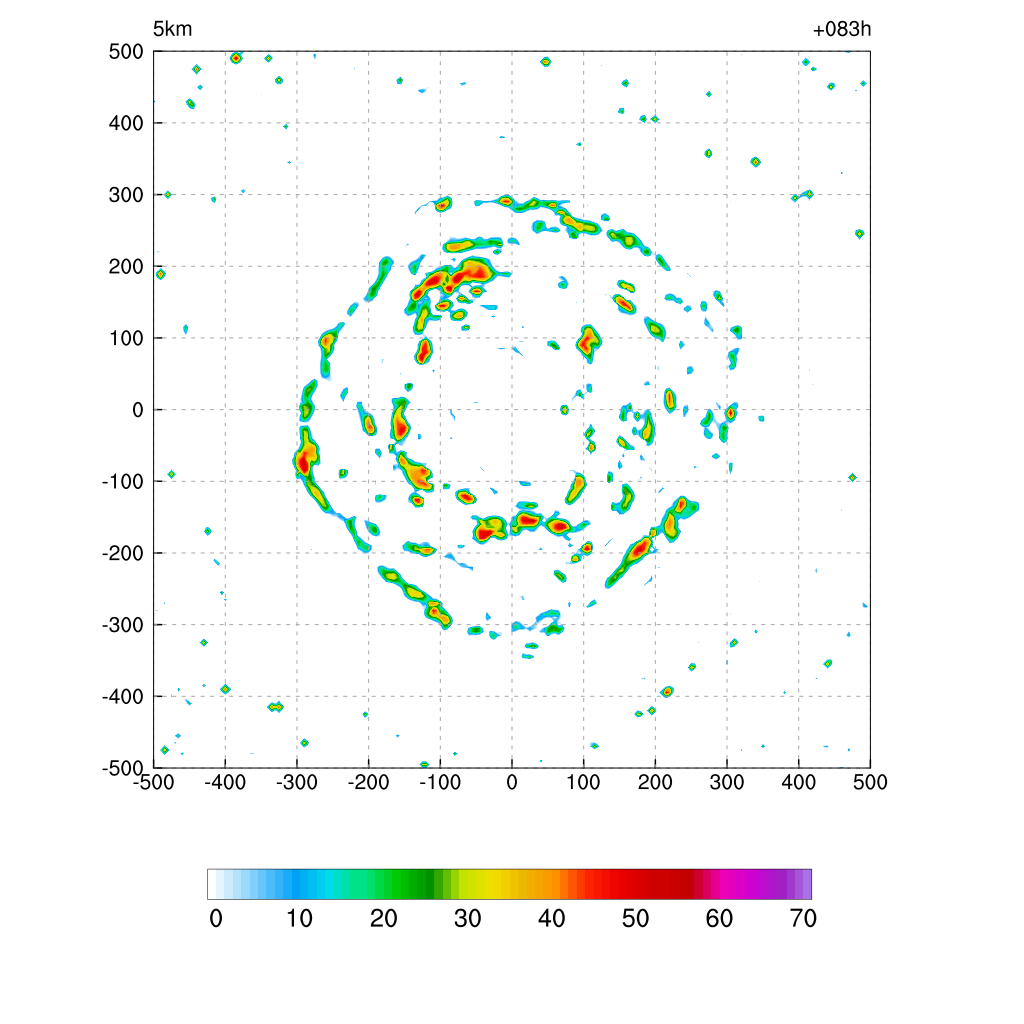1024x1024 pixels.
Task: Click the y-axis tick label '-200'
Action: coord(123,553)
